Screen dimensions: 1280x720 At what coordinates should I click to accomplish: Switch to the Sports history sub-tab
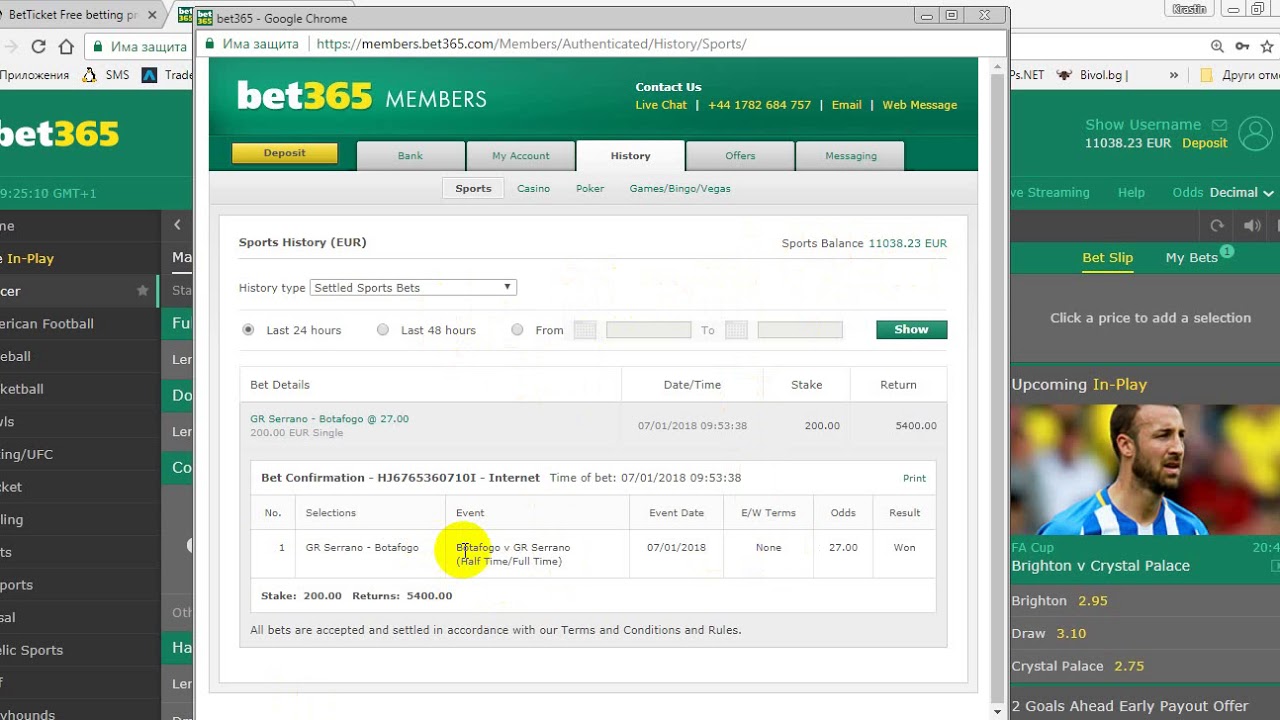473,188
